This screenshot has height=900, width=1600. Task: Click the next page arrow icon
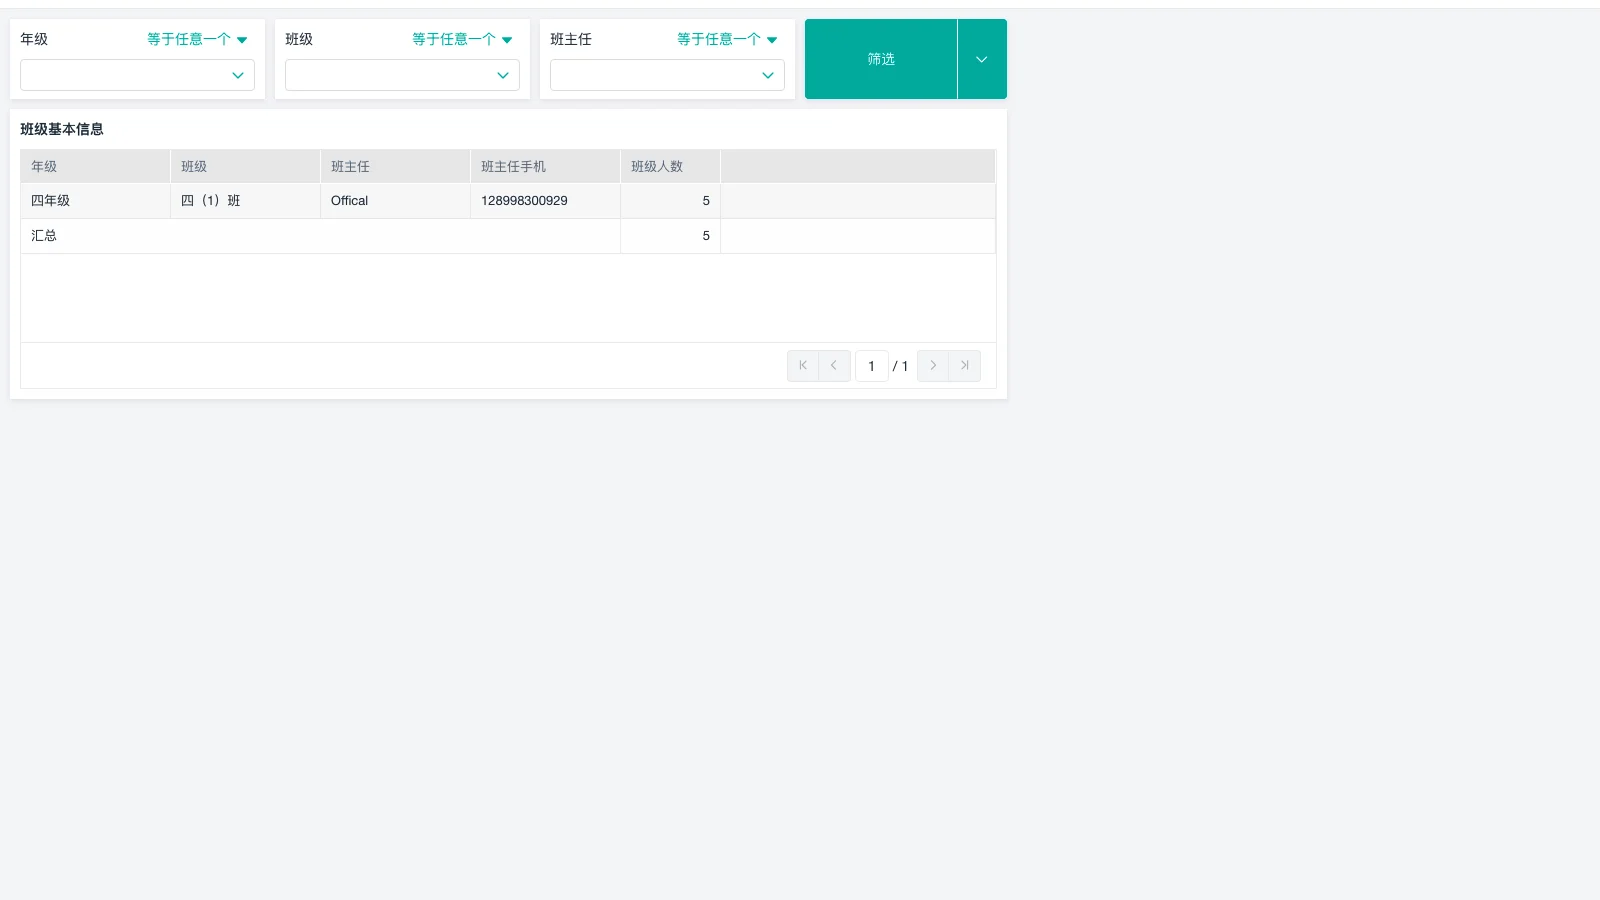pyautogui.click(x=932, y=365)
